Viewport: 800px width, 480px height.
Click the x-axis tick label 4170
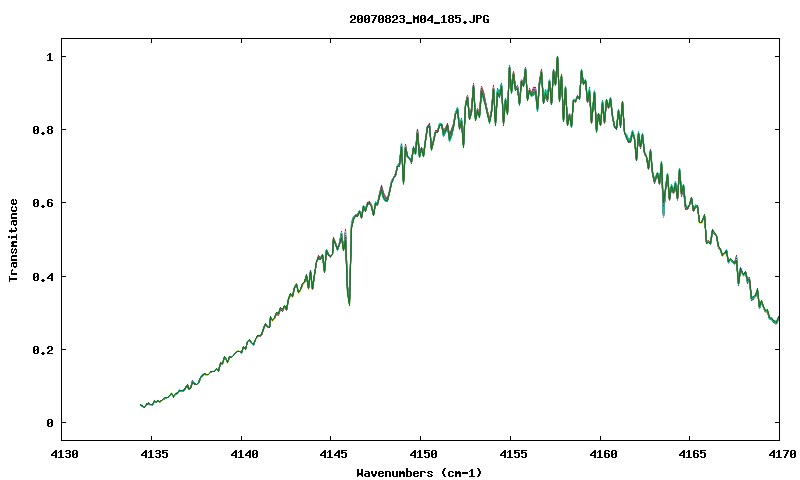point(782,454)
